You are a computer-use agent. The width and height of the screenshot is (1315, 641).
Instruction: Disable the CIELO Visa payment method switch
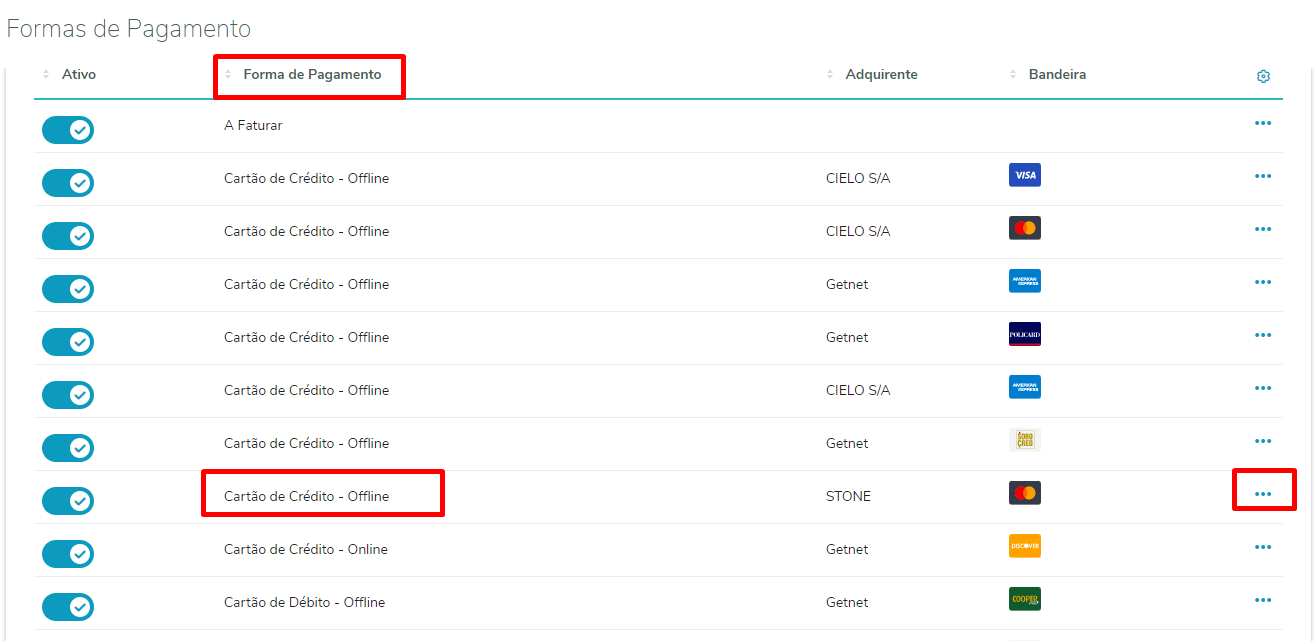pos(68,183)
